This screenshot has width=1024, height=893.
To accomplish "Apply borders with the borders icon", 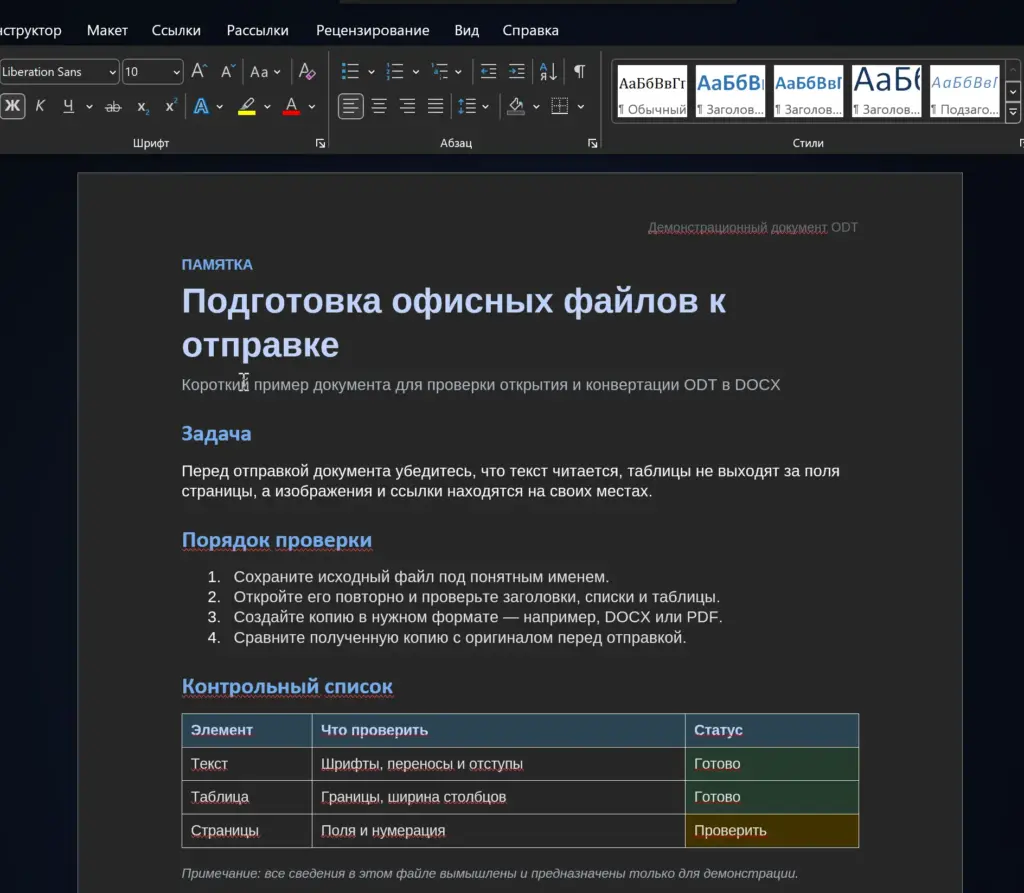I will coord(560,106).
